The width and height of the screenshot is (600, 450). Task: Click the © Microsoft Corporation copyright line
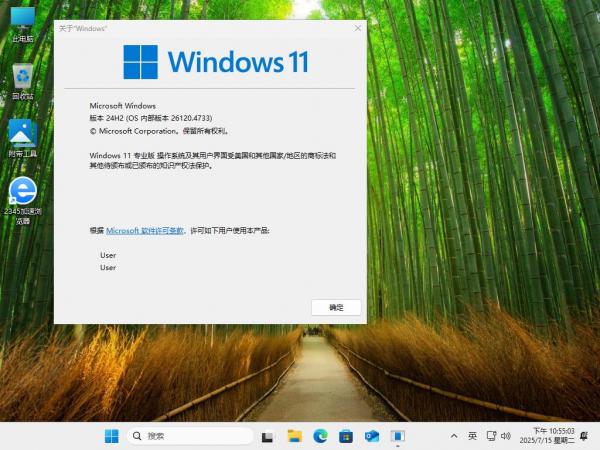tap(159, 131)
